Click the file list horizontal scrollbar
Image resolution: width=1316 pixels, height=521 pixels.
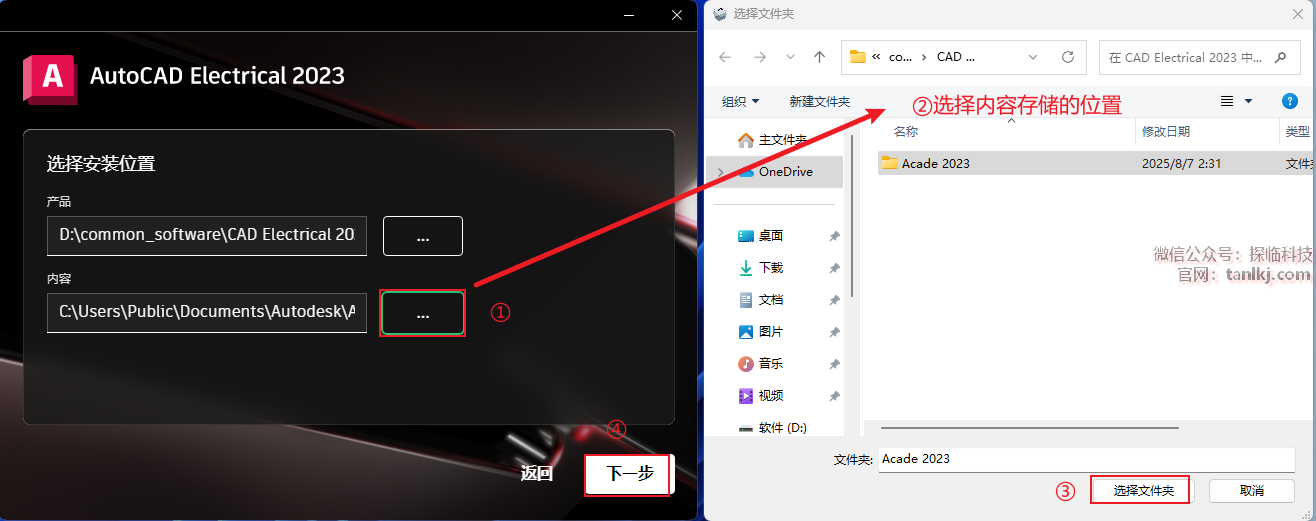[x=1030, y=427]
